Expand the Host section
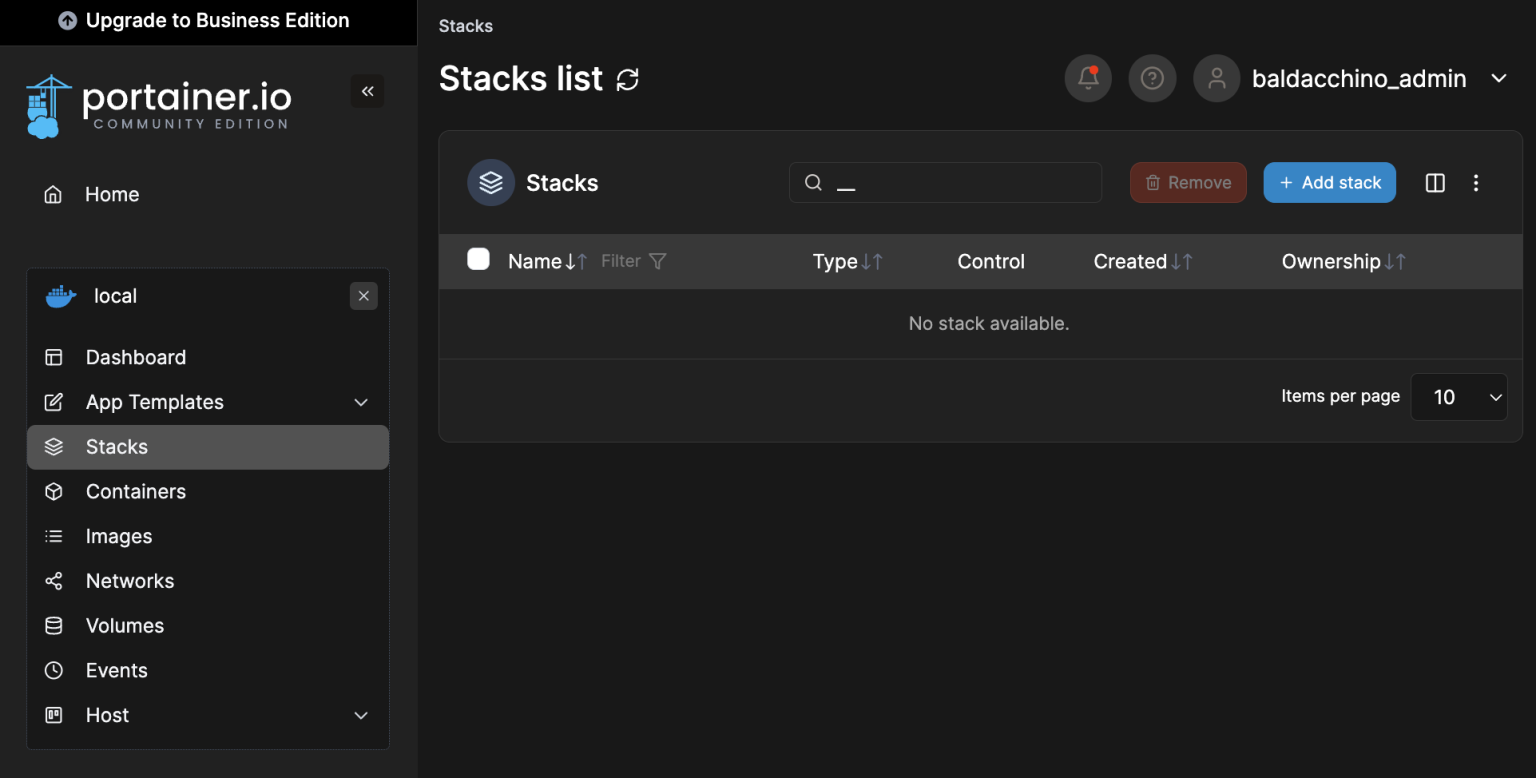This screenshot has width=1536, height=778. [360, 715]
